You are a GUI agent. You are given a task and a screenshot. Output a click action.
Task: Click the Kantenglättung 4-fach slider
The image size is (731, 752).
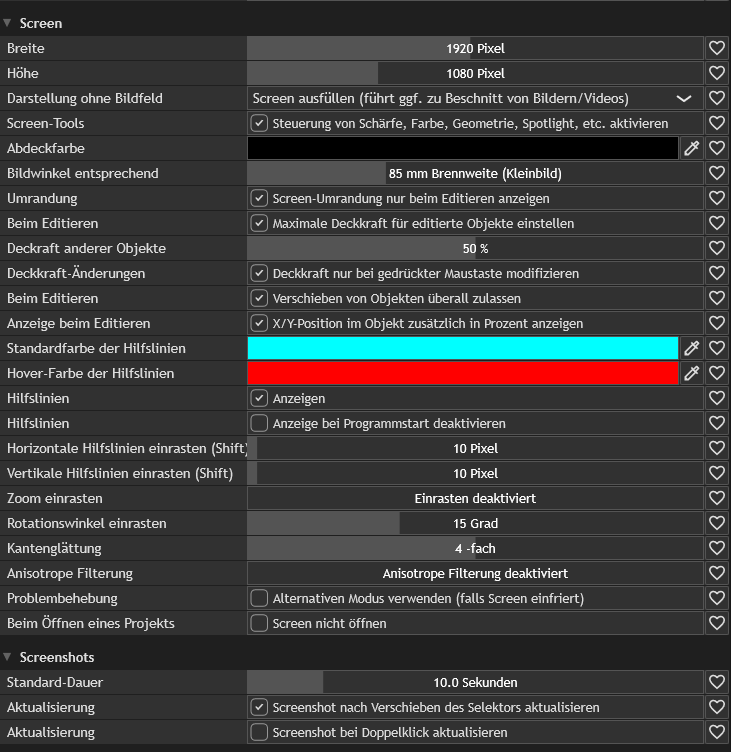pos(475,548)
